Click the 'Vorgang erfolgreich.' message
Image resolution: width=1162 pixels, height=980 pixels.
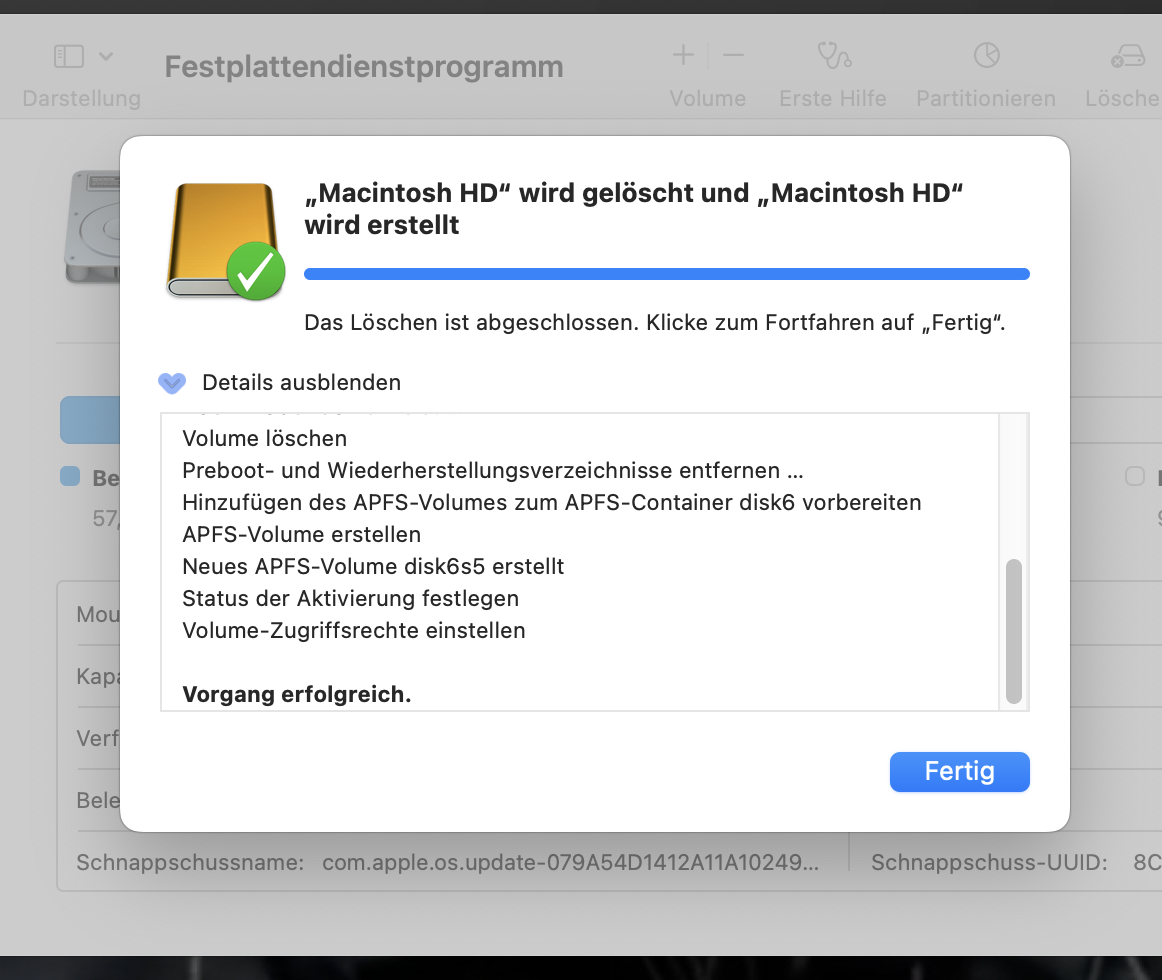(x=296, y=695)
